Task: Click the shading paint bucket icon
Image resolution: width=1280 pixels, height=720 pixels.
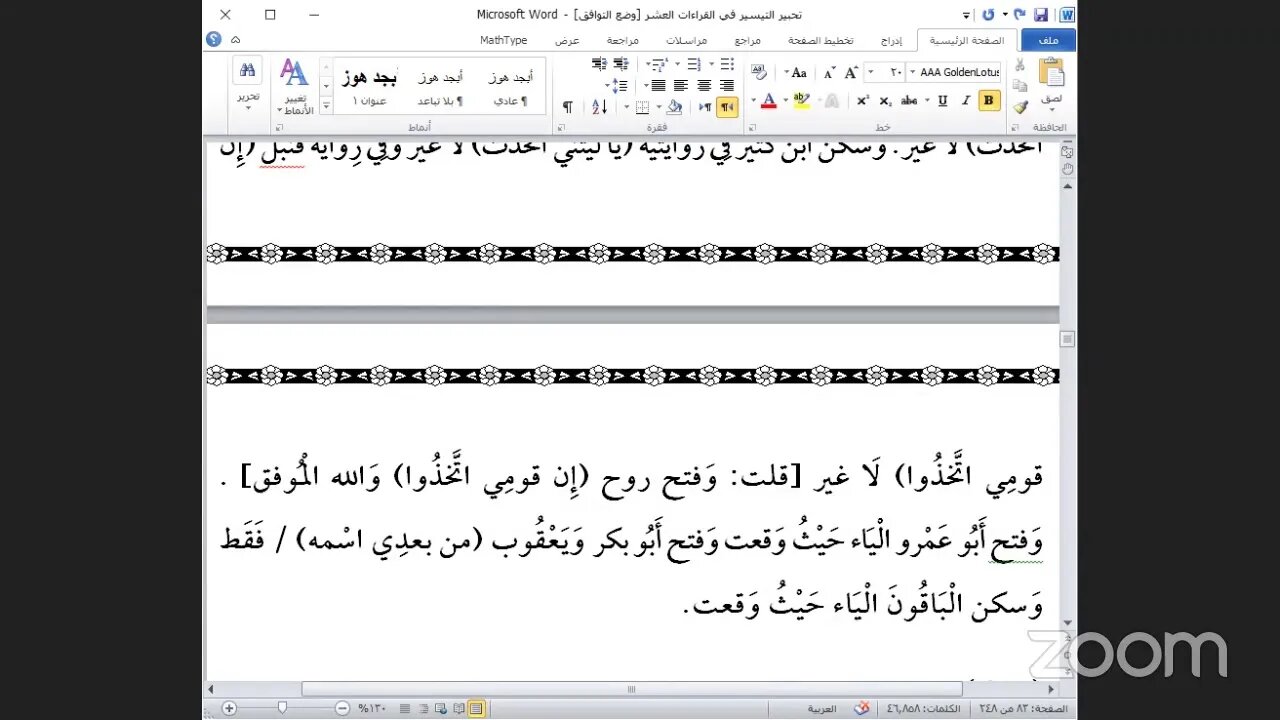Action: pyautogui.click(x=674, y=107)
